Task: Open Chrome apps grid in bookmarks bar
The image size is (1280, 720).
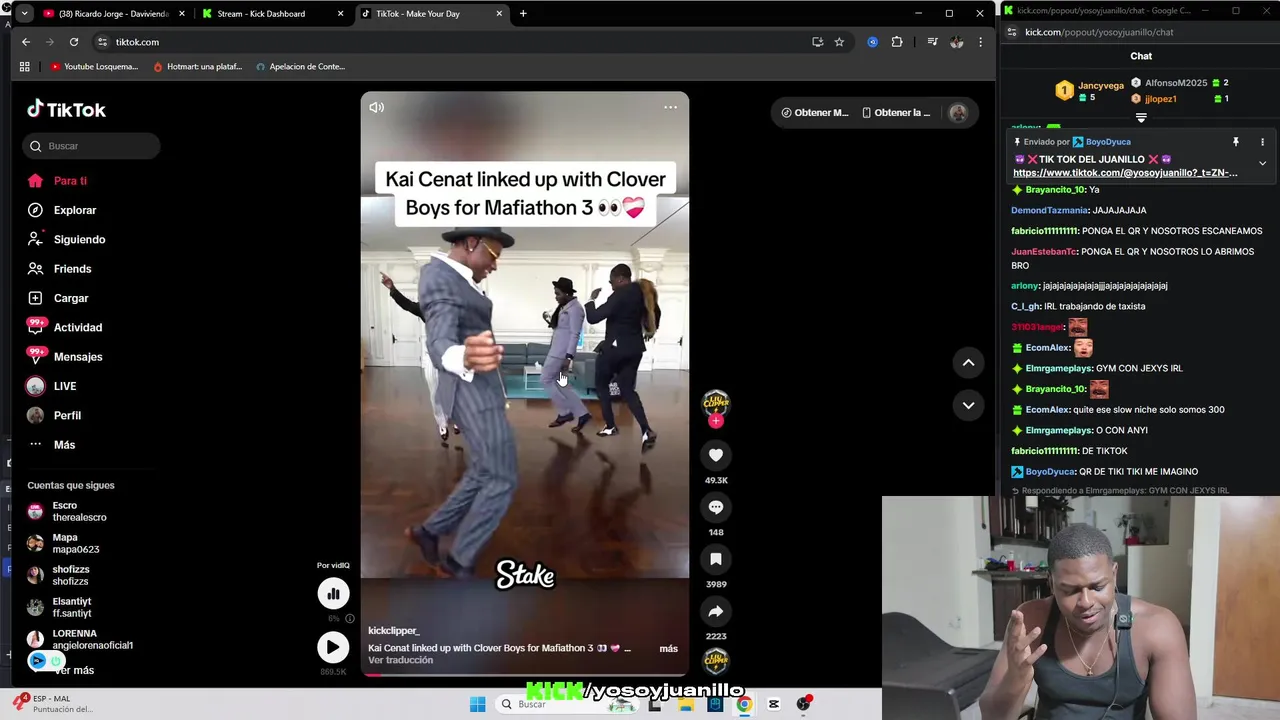Action: click(25, 67)
